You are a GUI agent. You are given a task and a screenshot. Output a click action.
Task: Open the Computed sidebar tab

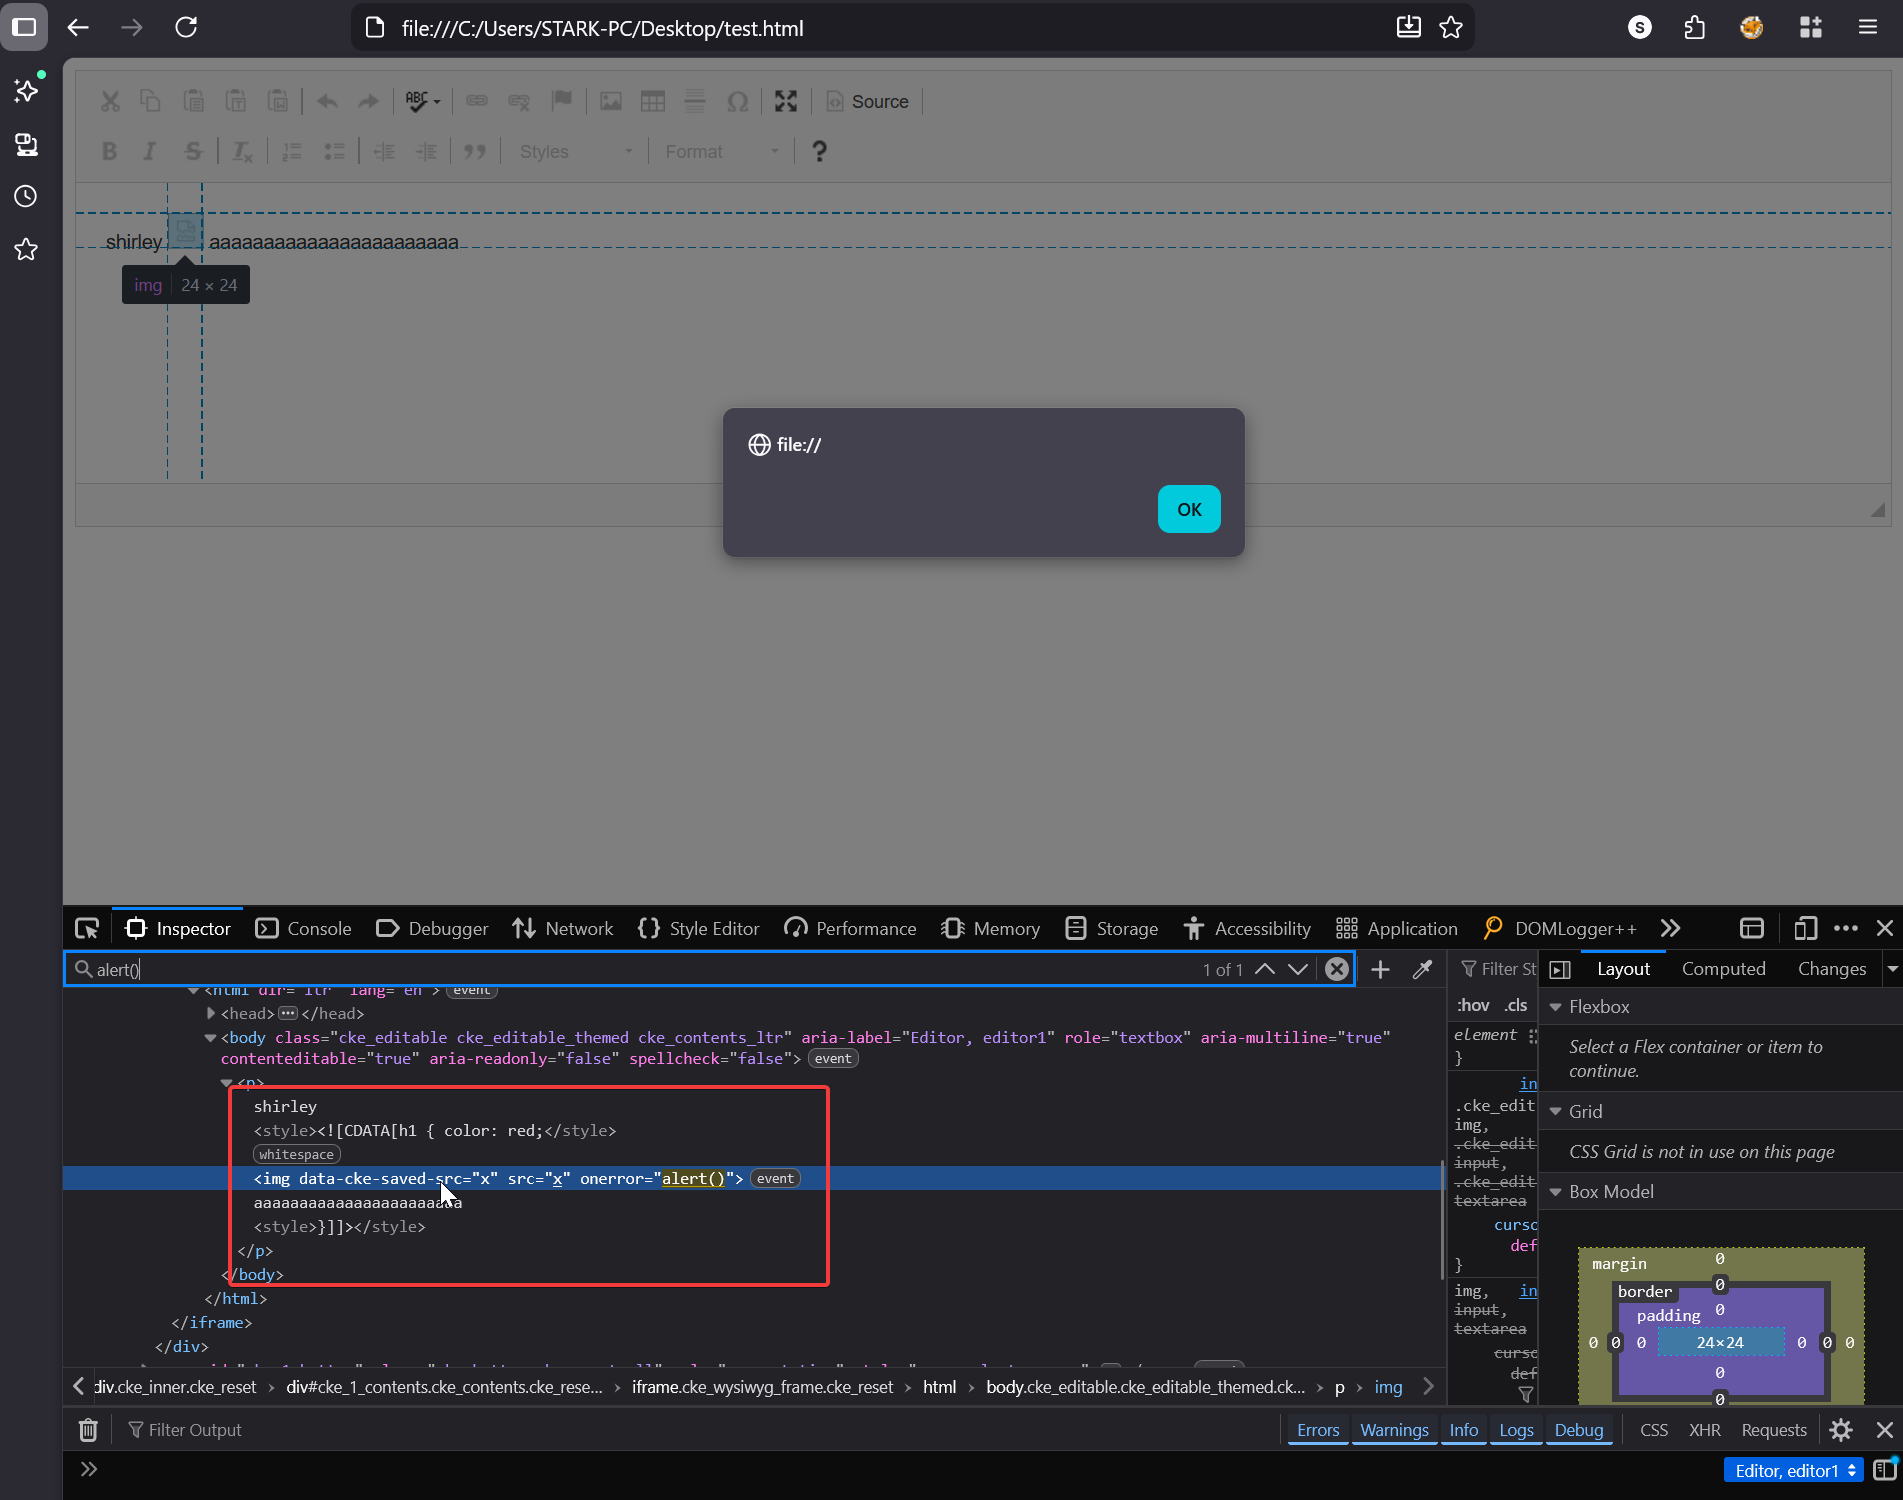(x=1723, y=968)
